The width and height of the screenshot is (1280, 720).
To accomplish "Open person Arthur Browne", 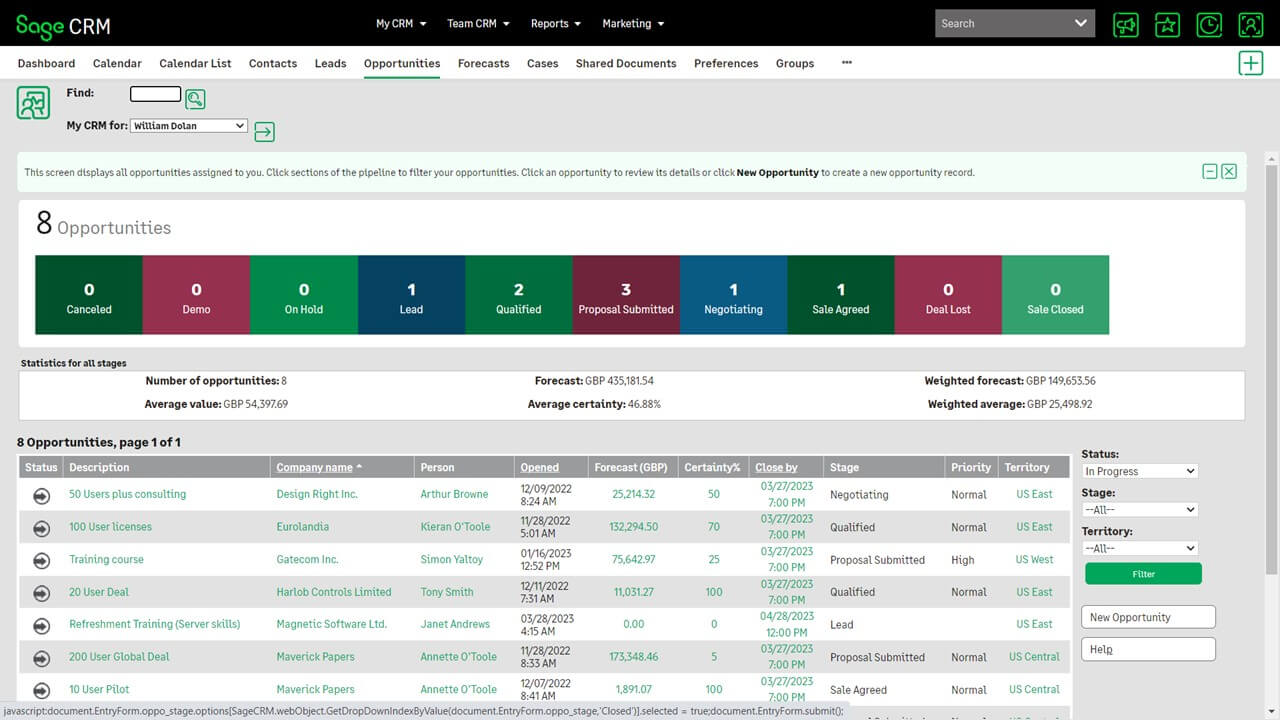I will [454, 495].
